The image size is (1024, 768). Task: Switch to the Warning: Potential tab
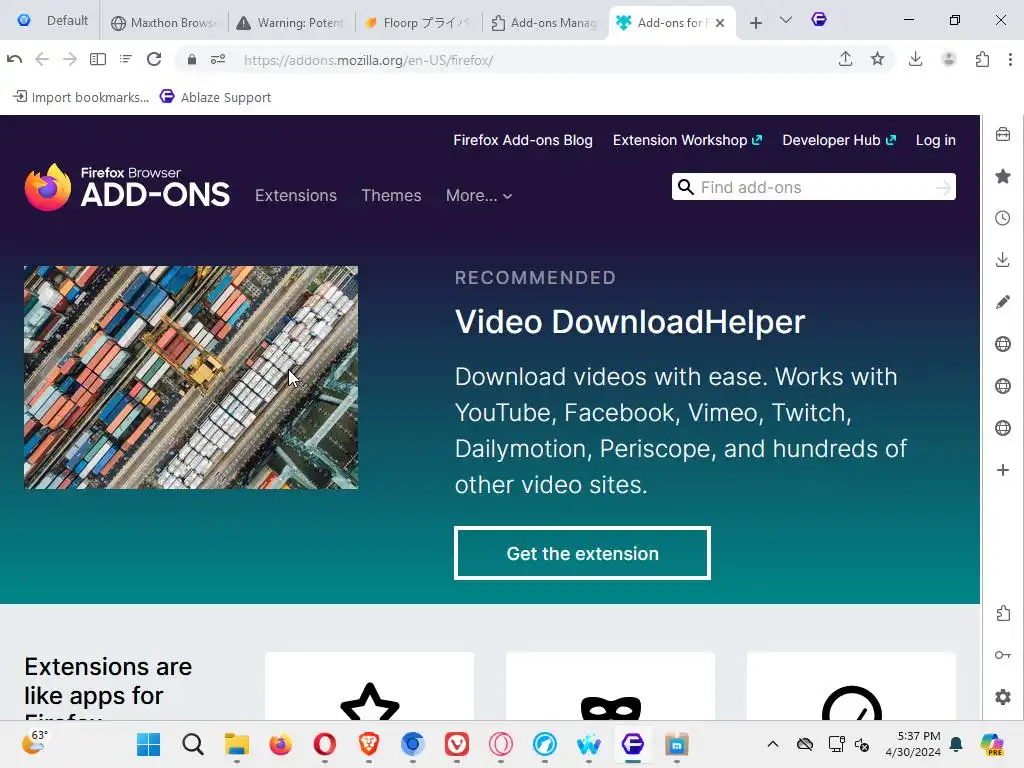click(x=291, y=23)
